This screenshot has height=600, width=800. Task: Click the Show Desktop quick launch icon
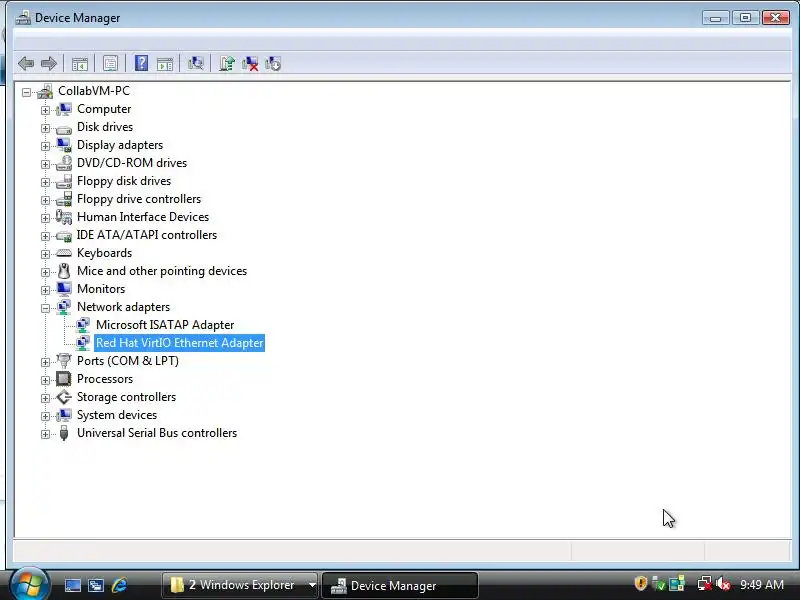(x=72, y=585)
